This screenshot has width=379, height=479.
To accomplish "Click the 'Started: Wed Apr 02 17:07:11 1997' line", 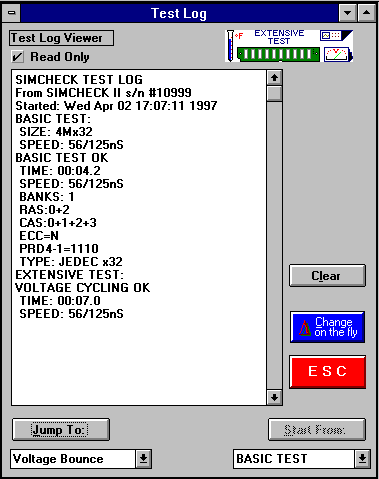I will pos(116,106).
